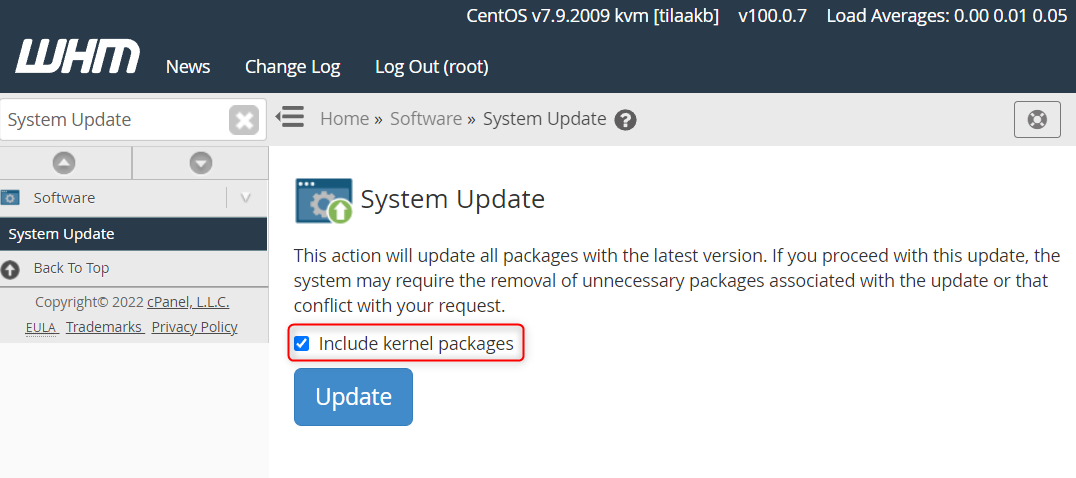Click the lifebuoy support icon button
Screen dimensions: 1076x478
1037,119
